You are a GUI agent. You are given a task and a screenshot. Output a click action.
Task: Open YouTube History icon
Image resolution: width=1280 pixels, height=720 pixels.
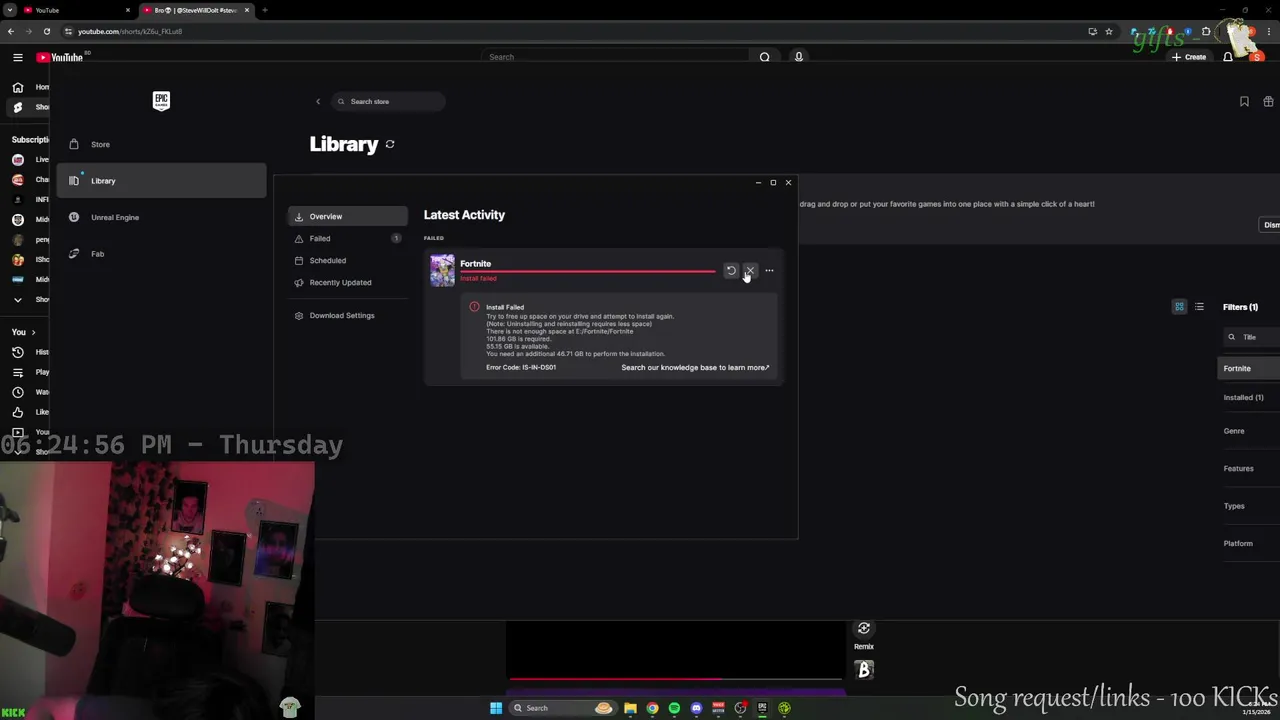(x=17, y=352)
